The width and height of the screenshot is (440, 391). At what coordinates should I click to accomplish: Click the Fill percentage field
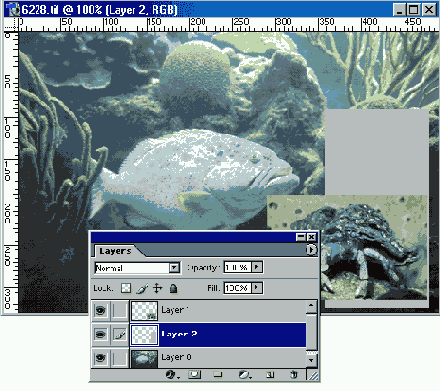coord(238,287)
